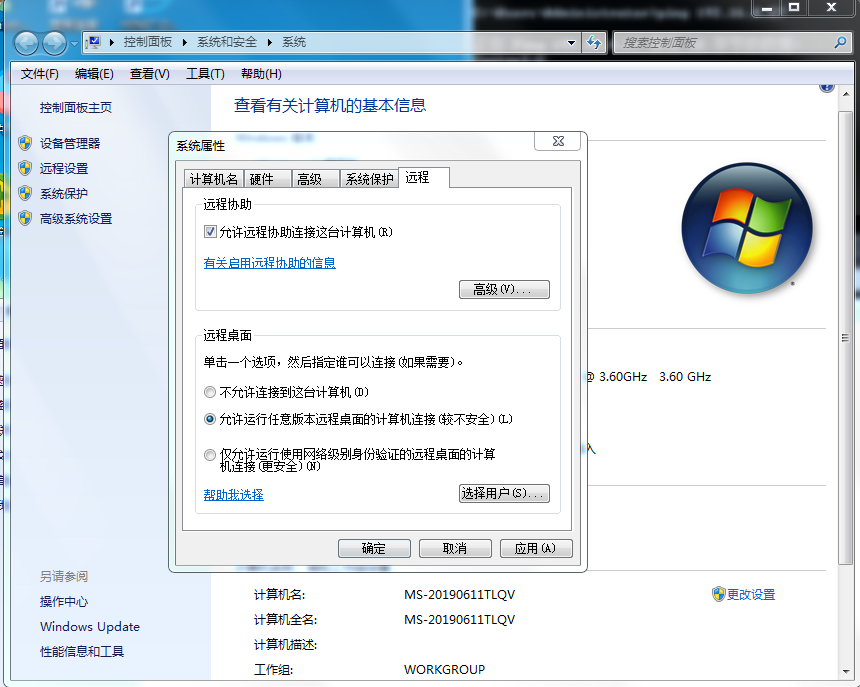Click the blue help question mark icon
The height and width of the screenshot is (687, 860).
(x=826, y=85)
